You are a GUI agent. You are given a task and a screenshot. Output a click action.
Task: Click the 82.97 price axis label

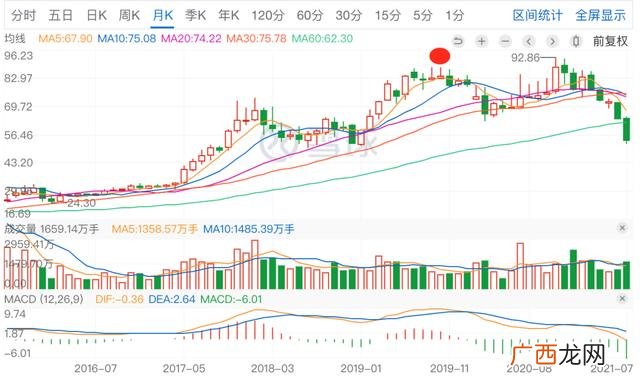pyautogui.click(x=18, y=78)
